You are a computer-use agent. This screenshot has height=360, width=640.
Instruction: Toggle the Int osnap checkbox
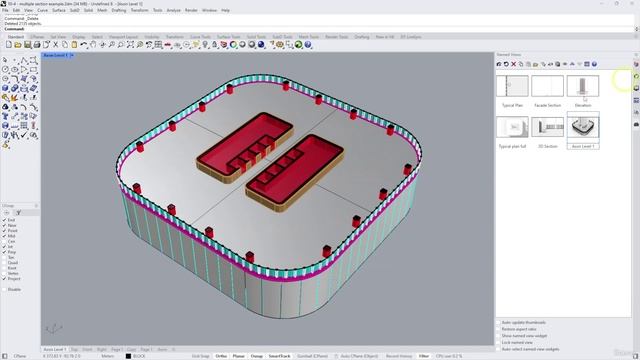pos(4,247)
